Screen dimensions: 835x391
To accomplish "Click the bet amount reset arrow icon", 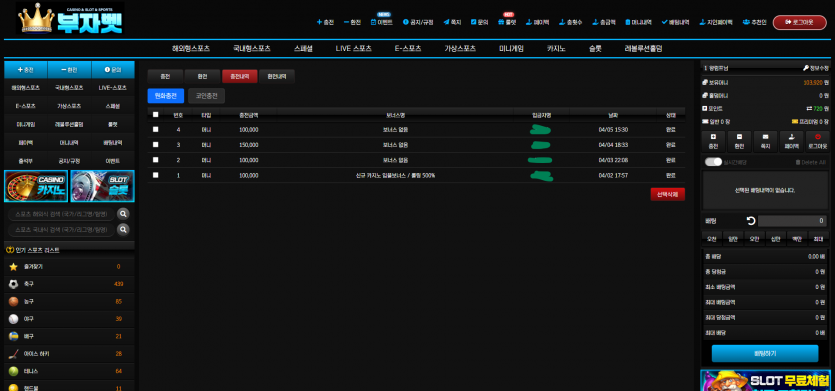I will click(x=751, y=221).
